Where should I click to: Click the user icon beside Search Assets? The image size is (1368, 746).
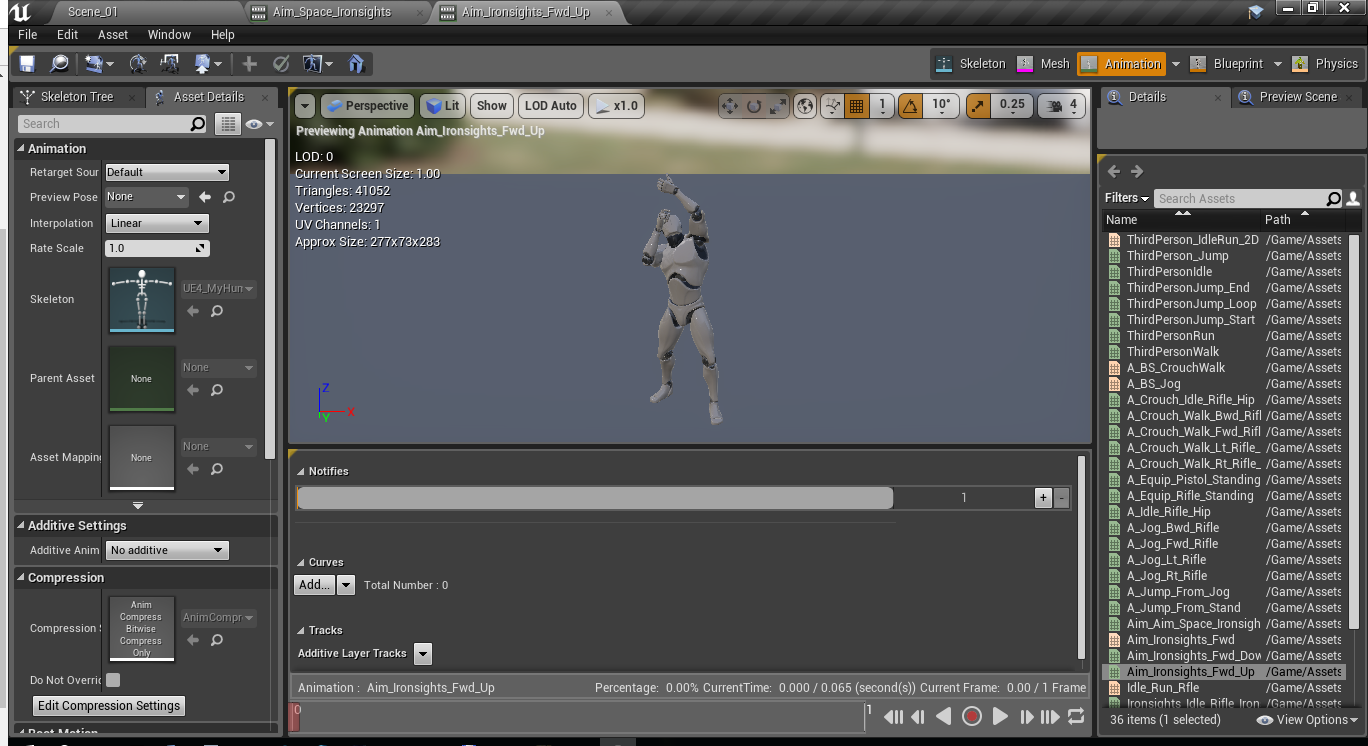coord(1353,198)
